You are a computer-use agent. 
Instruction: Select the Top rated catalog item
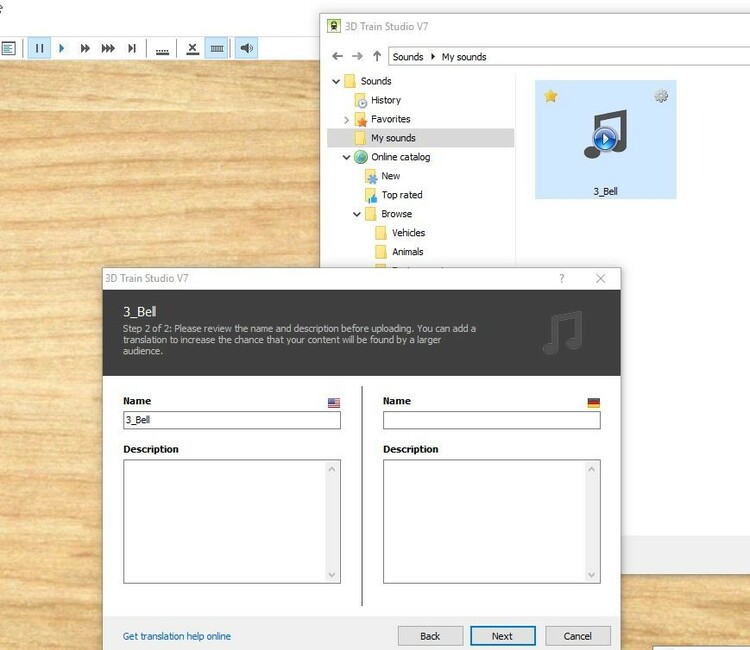click(401, 195)
